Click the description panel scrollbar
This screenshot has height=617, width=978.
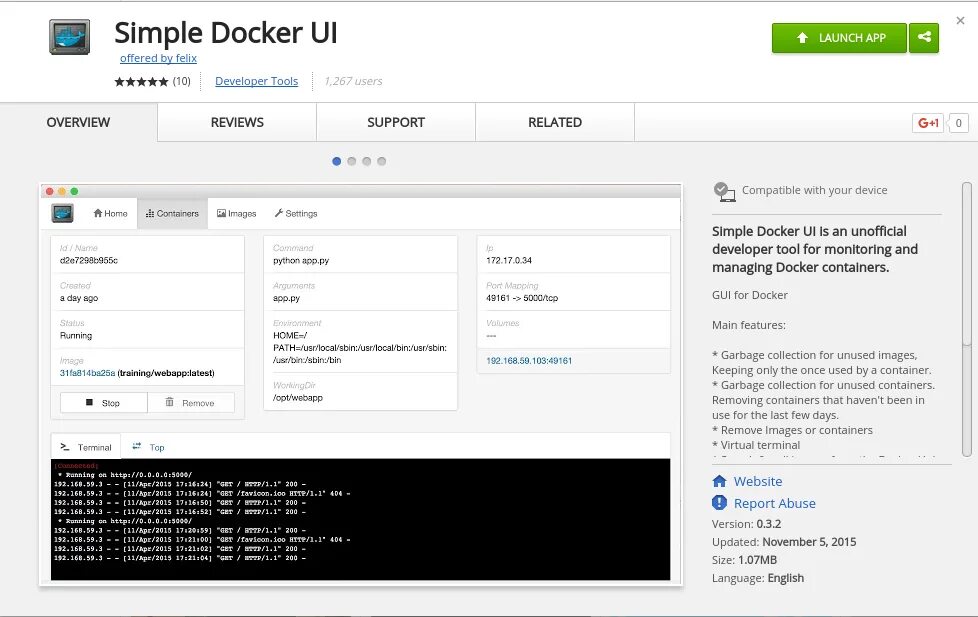coord(966,264)
